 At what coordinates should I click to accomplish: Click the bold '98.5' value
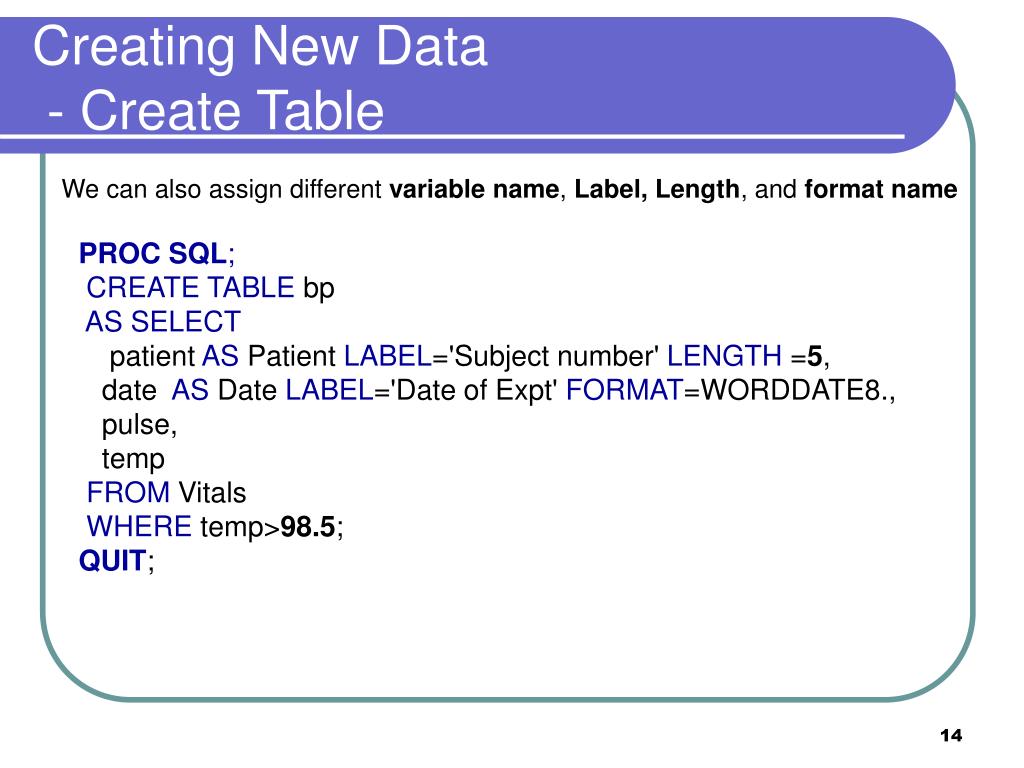308,527
